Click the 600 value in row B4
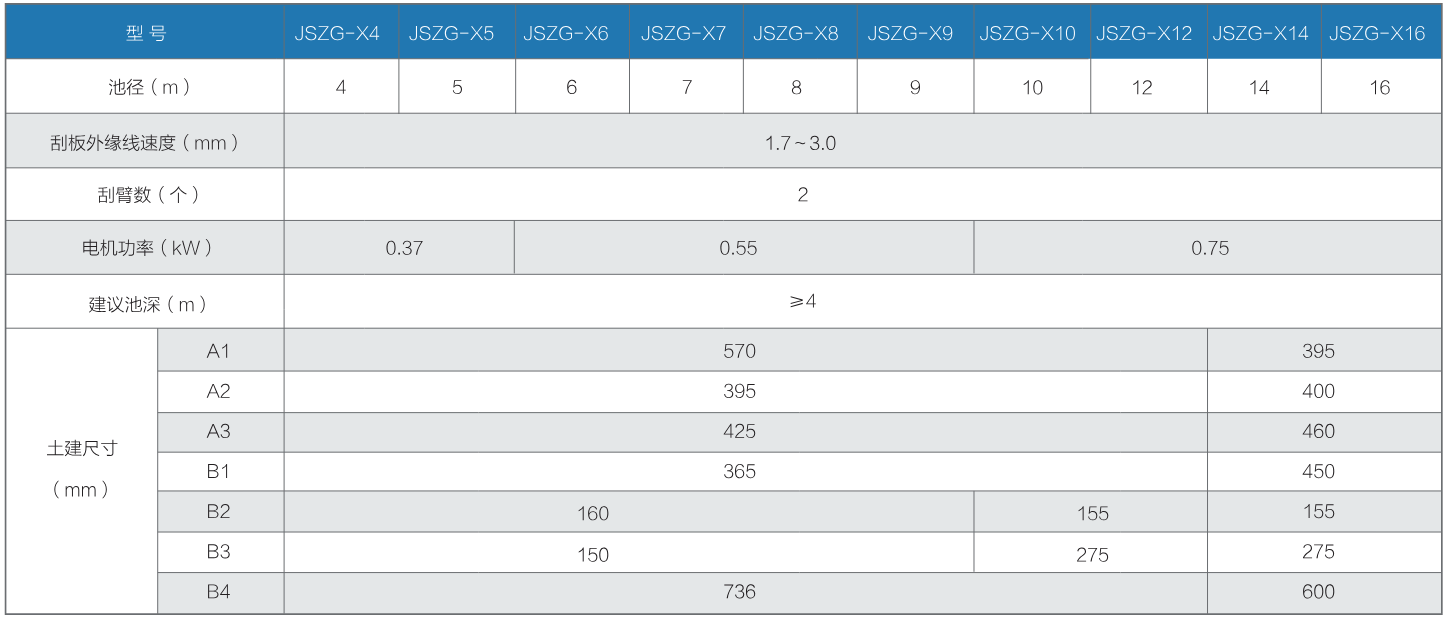The image size is (1448, 620). coord(1318,592)
